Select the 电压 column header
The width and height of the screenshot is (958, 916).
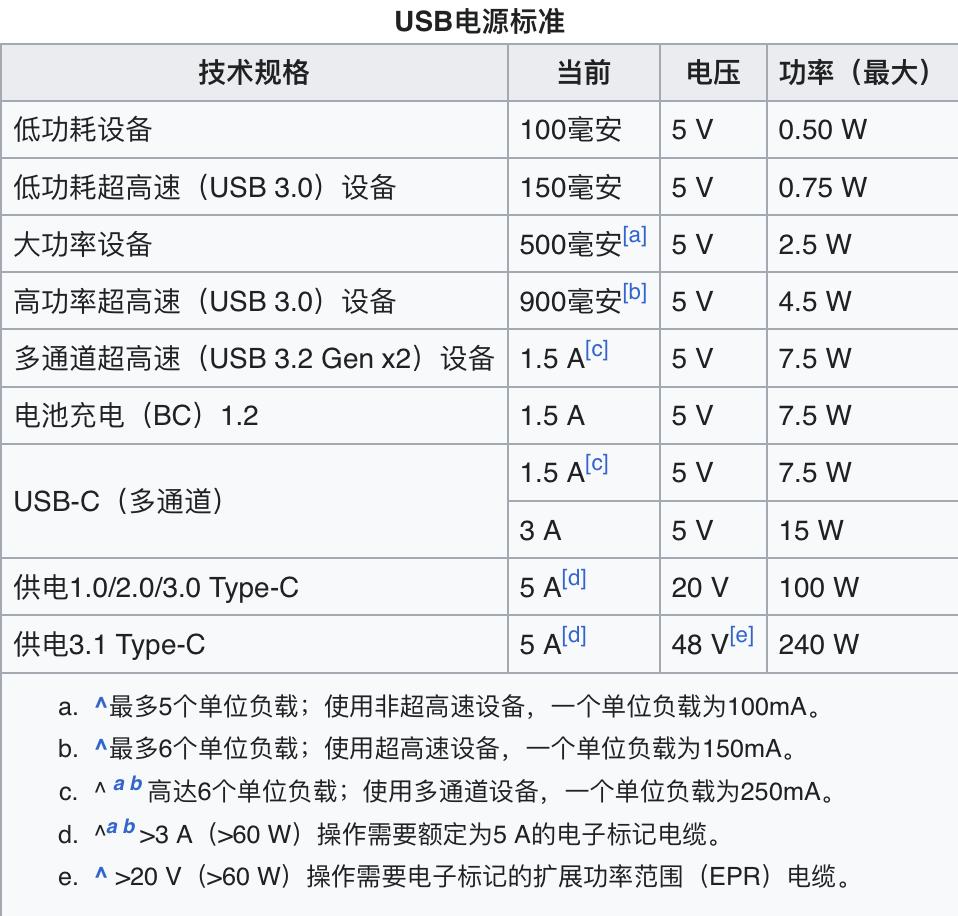pyautogui.click(x=713, y=72)
